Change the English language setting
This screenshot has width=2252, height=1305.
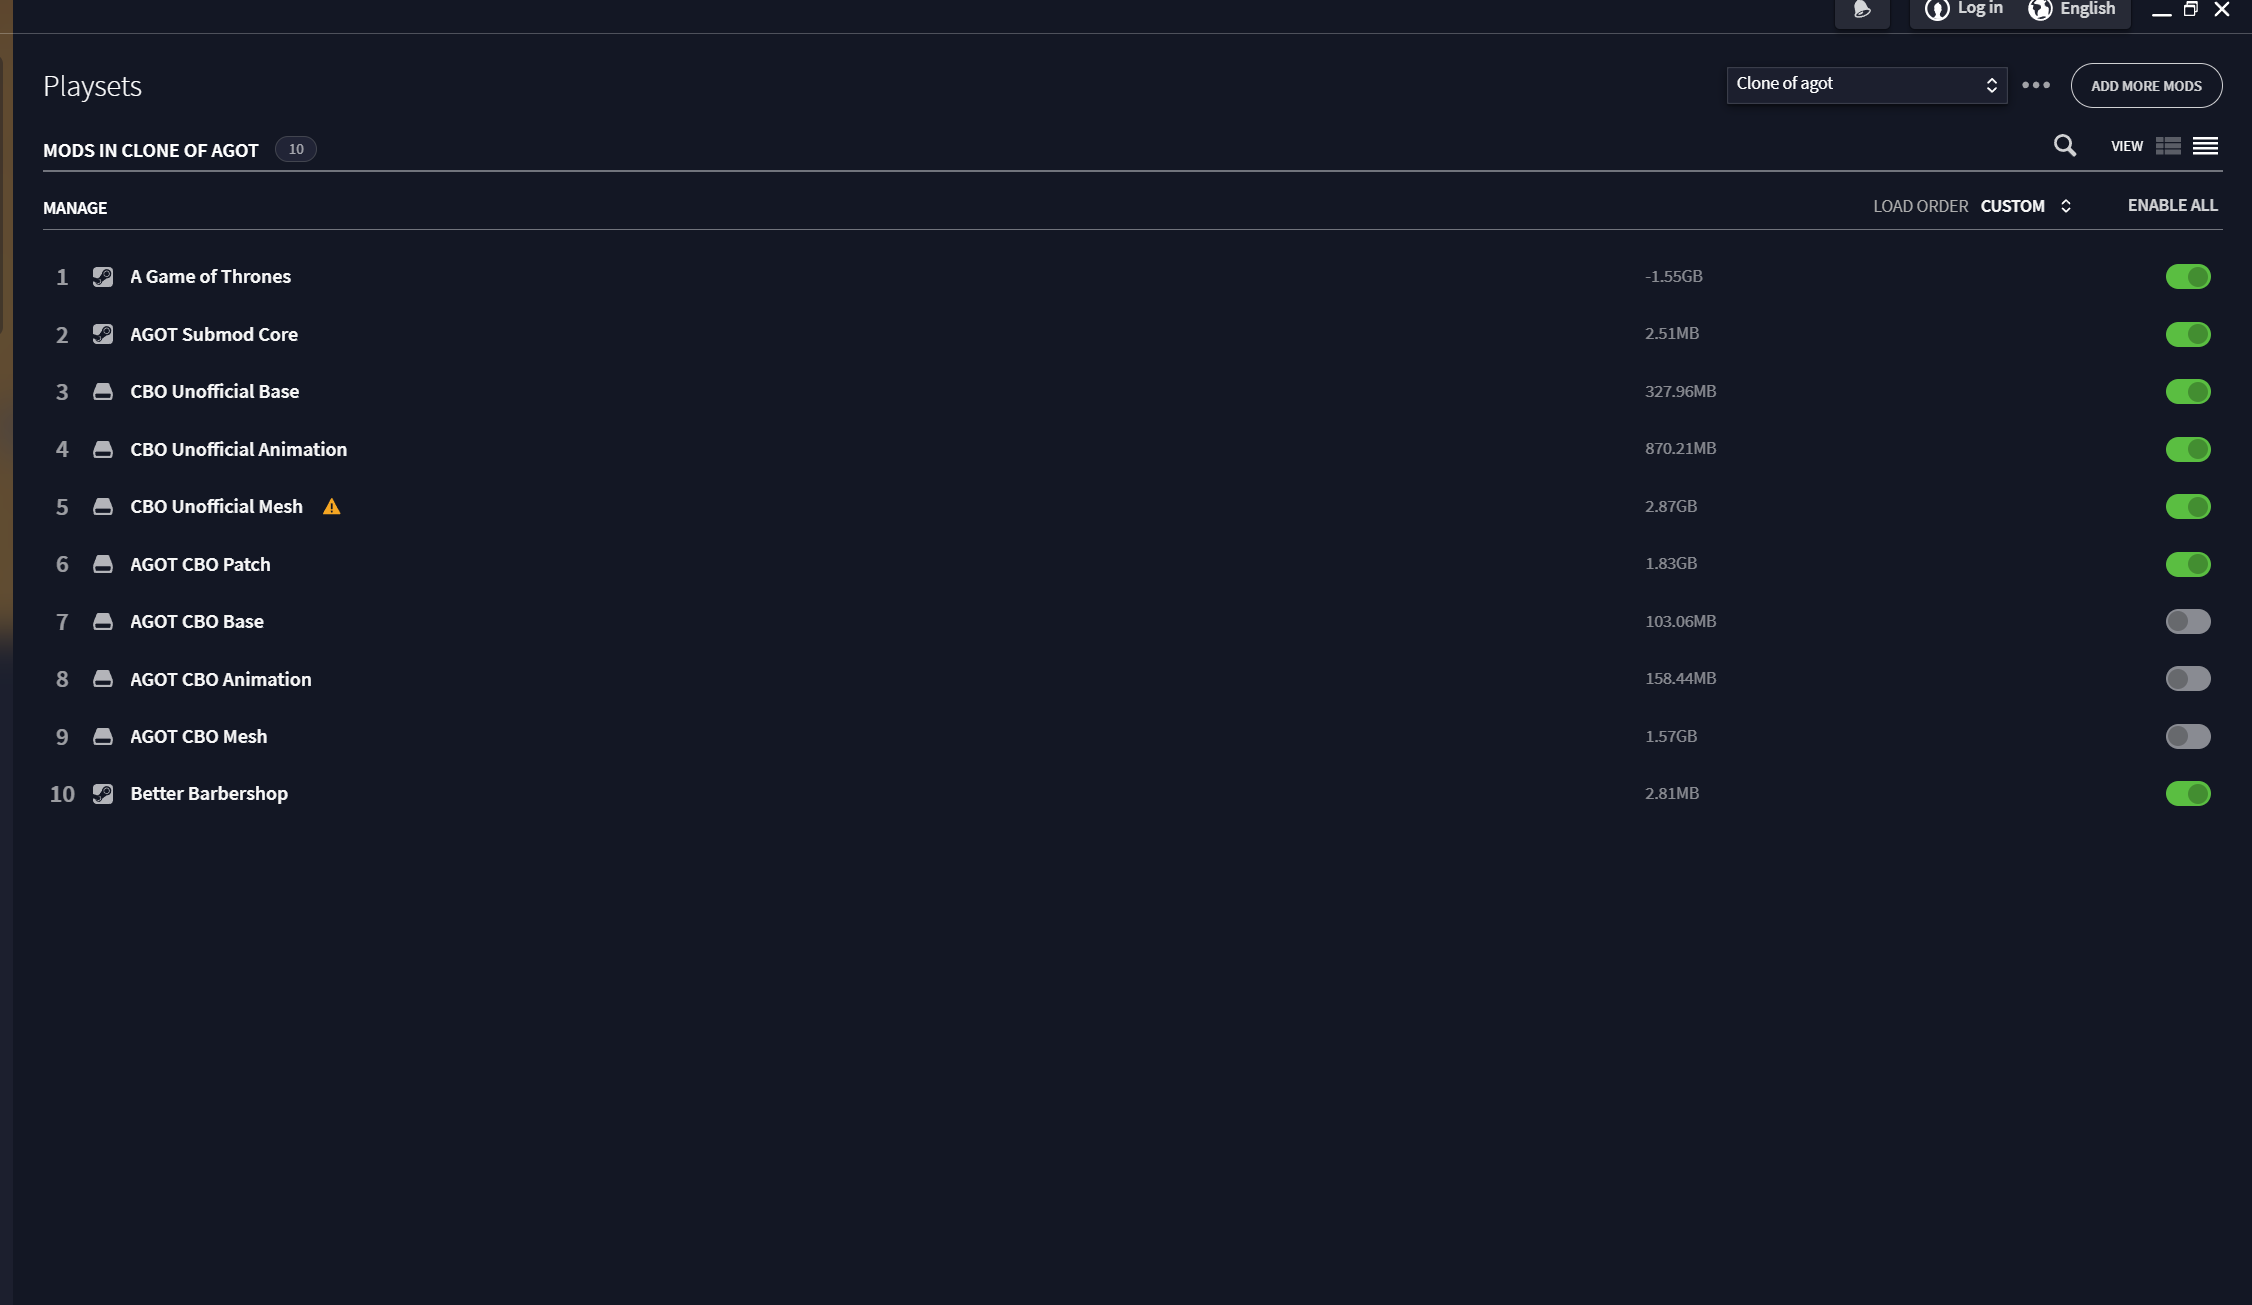click(2087, 9)
